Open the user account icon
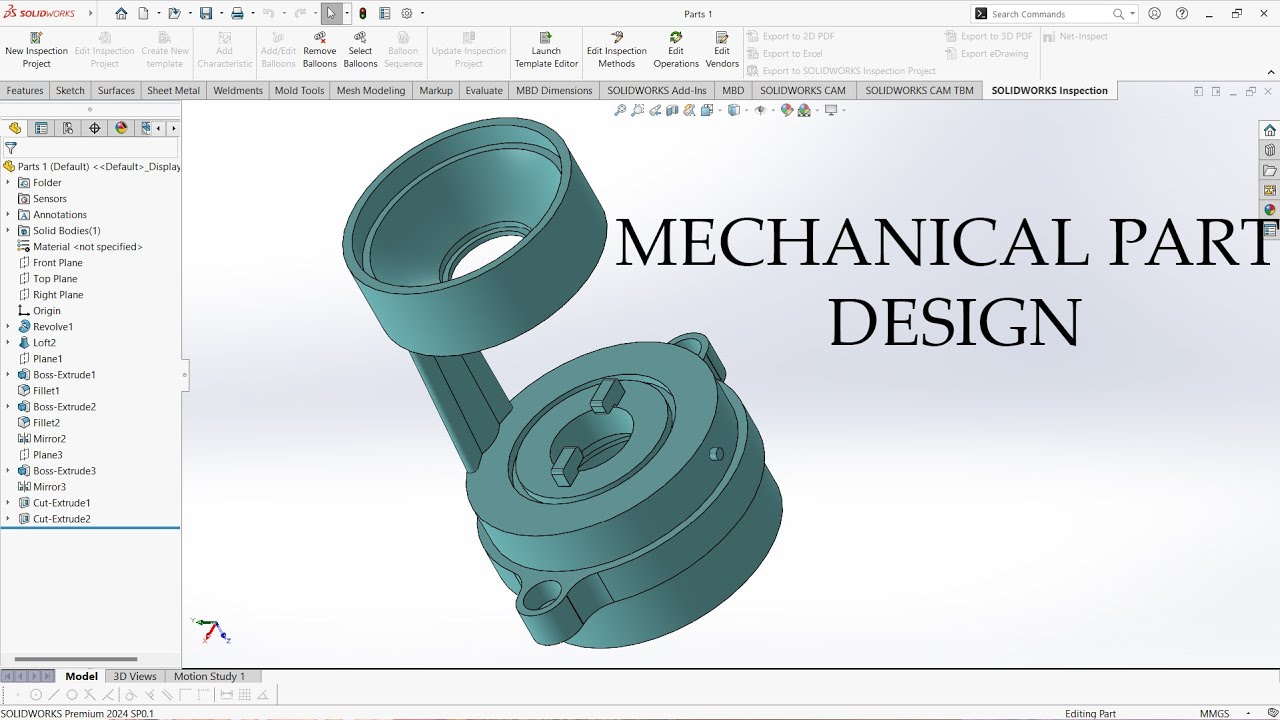Viewport: 1280px width, 720px height. [1155, 14]
